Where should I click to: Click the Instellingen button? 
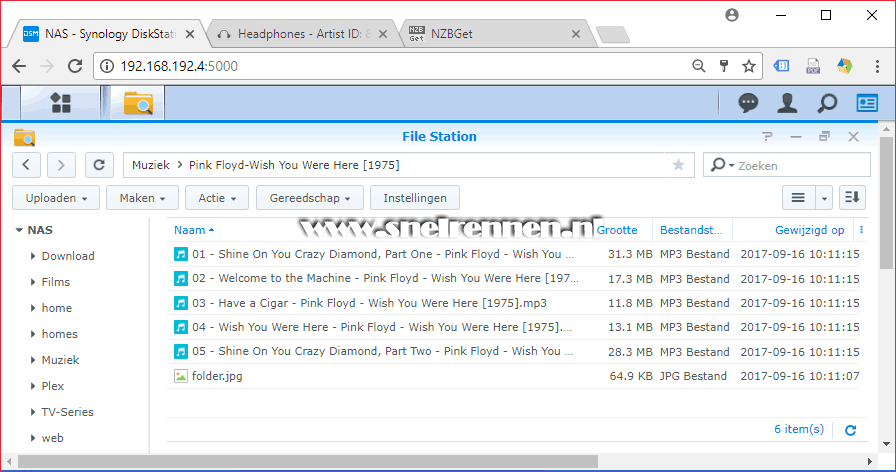click(415, 198)
